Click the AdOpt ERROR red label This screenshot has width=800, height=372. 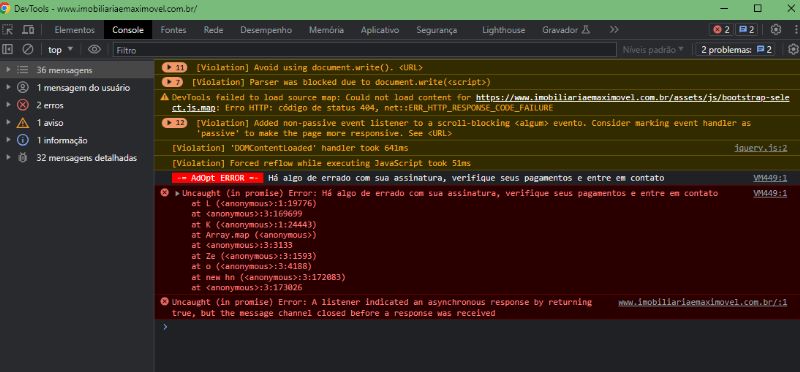point(218,178)
